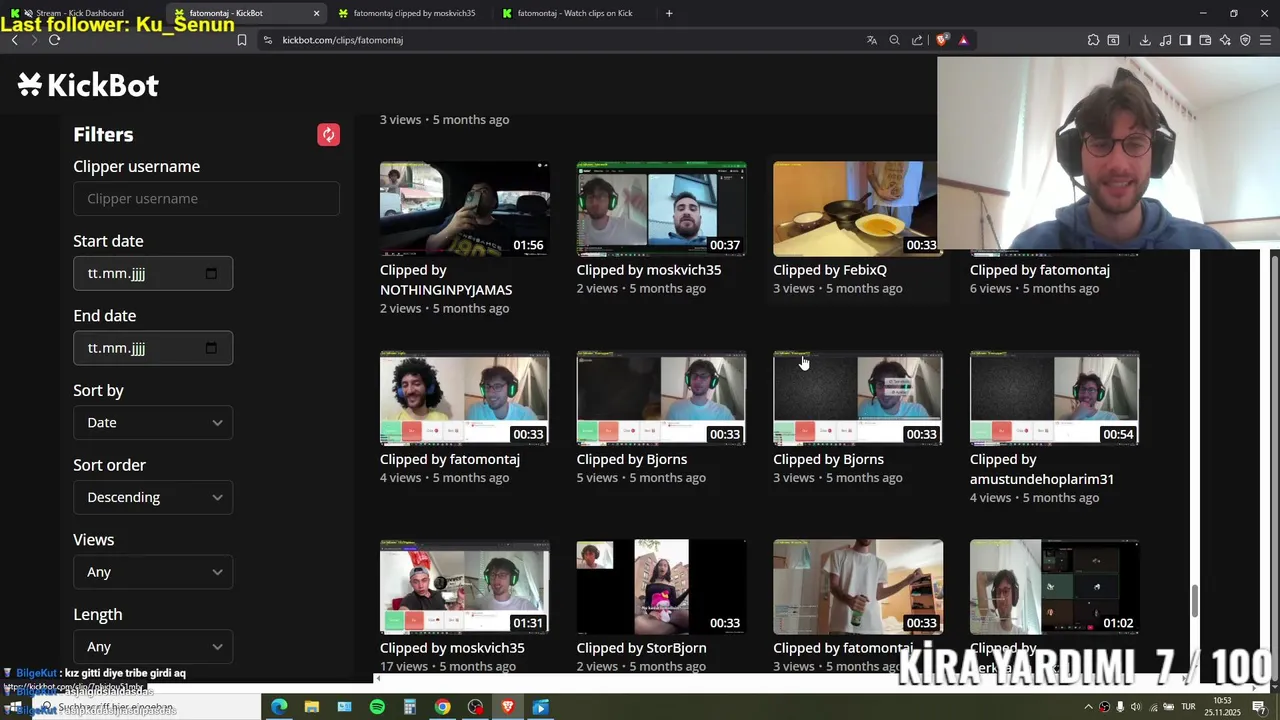The width and height of the screenshot is (1280, 720).
Task: View site information icon in address bar
Action: point(267,40)
